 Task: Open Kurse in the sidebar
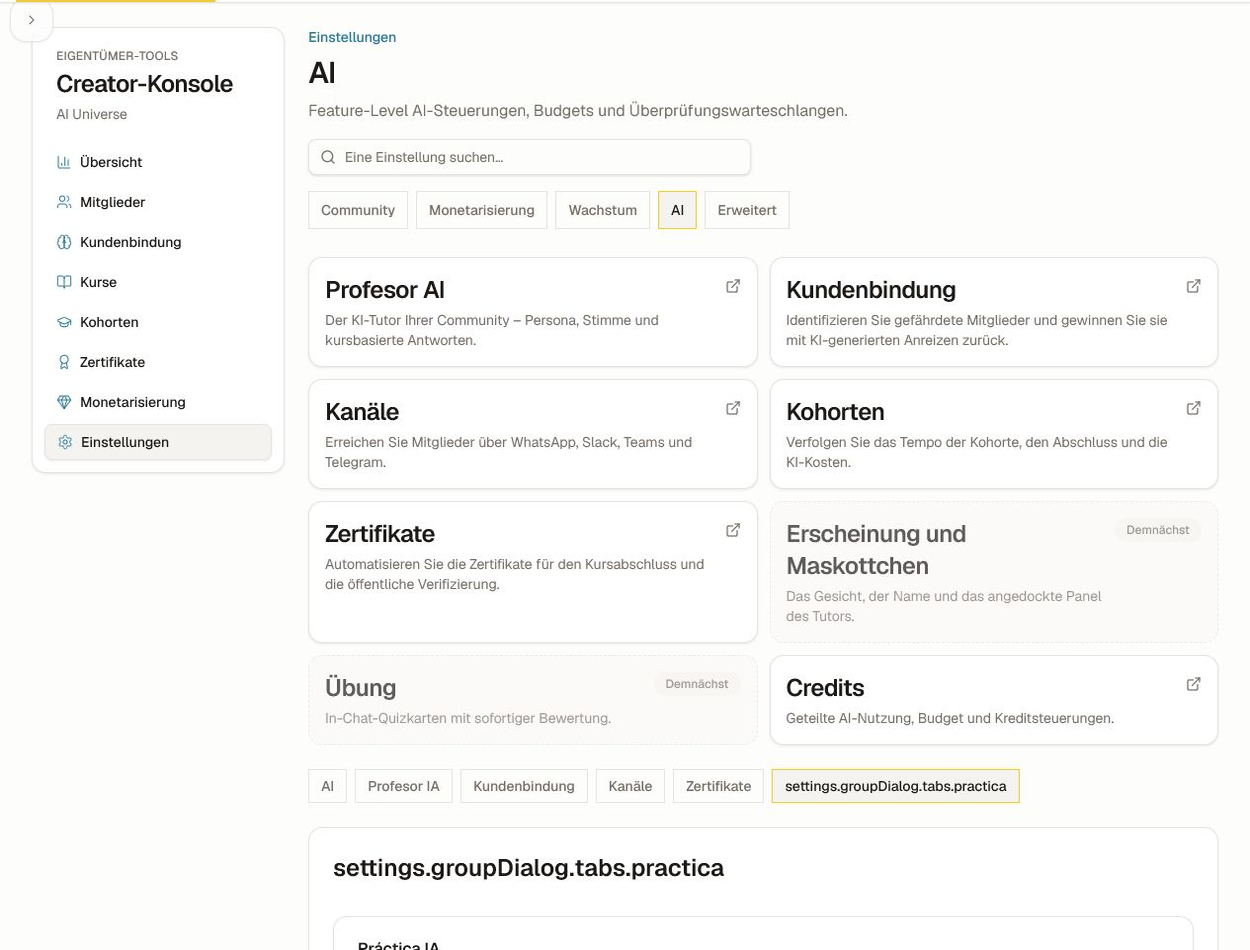158,282
